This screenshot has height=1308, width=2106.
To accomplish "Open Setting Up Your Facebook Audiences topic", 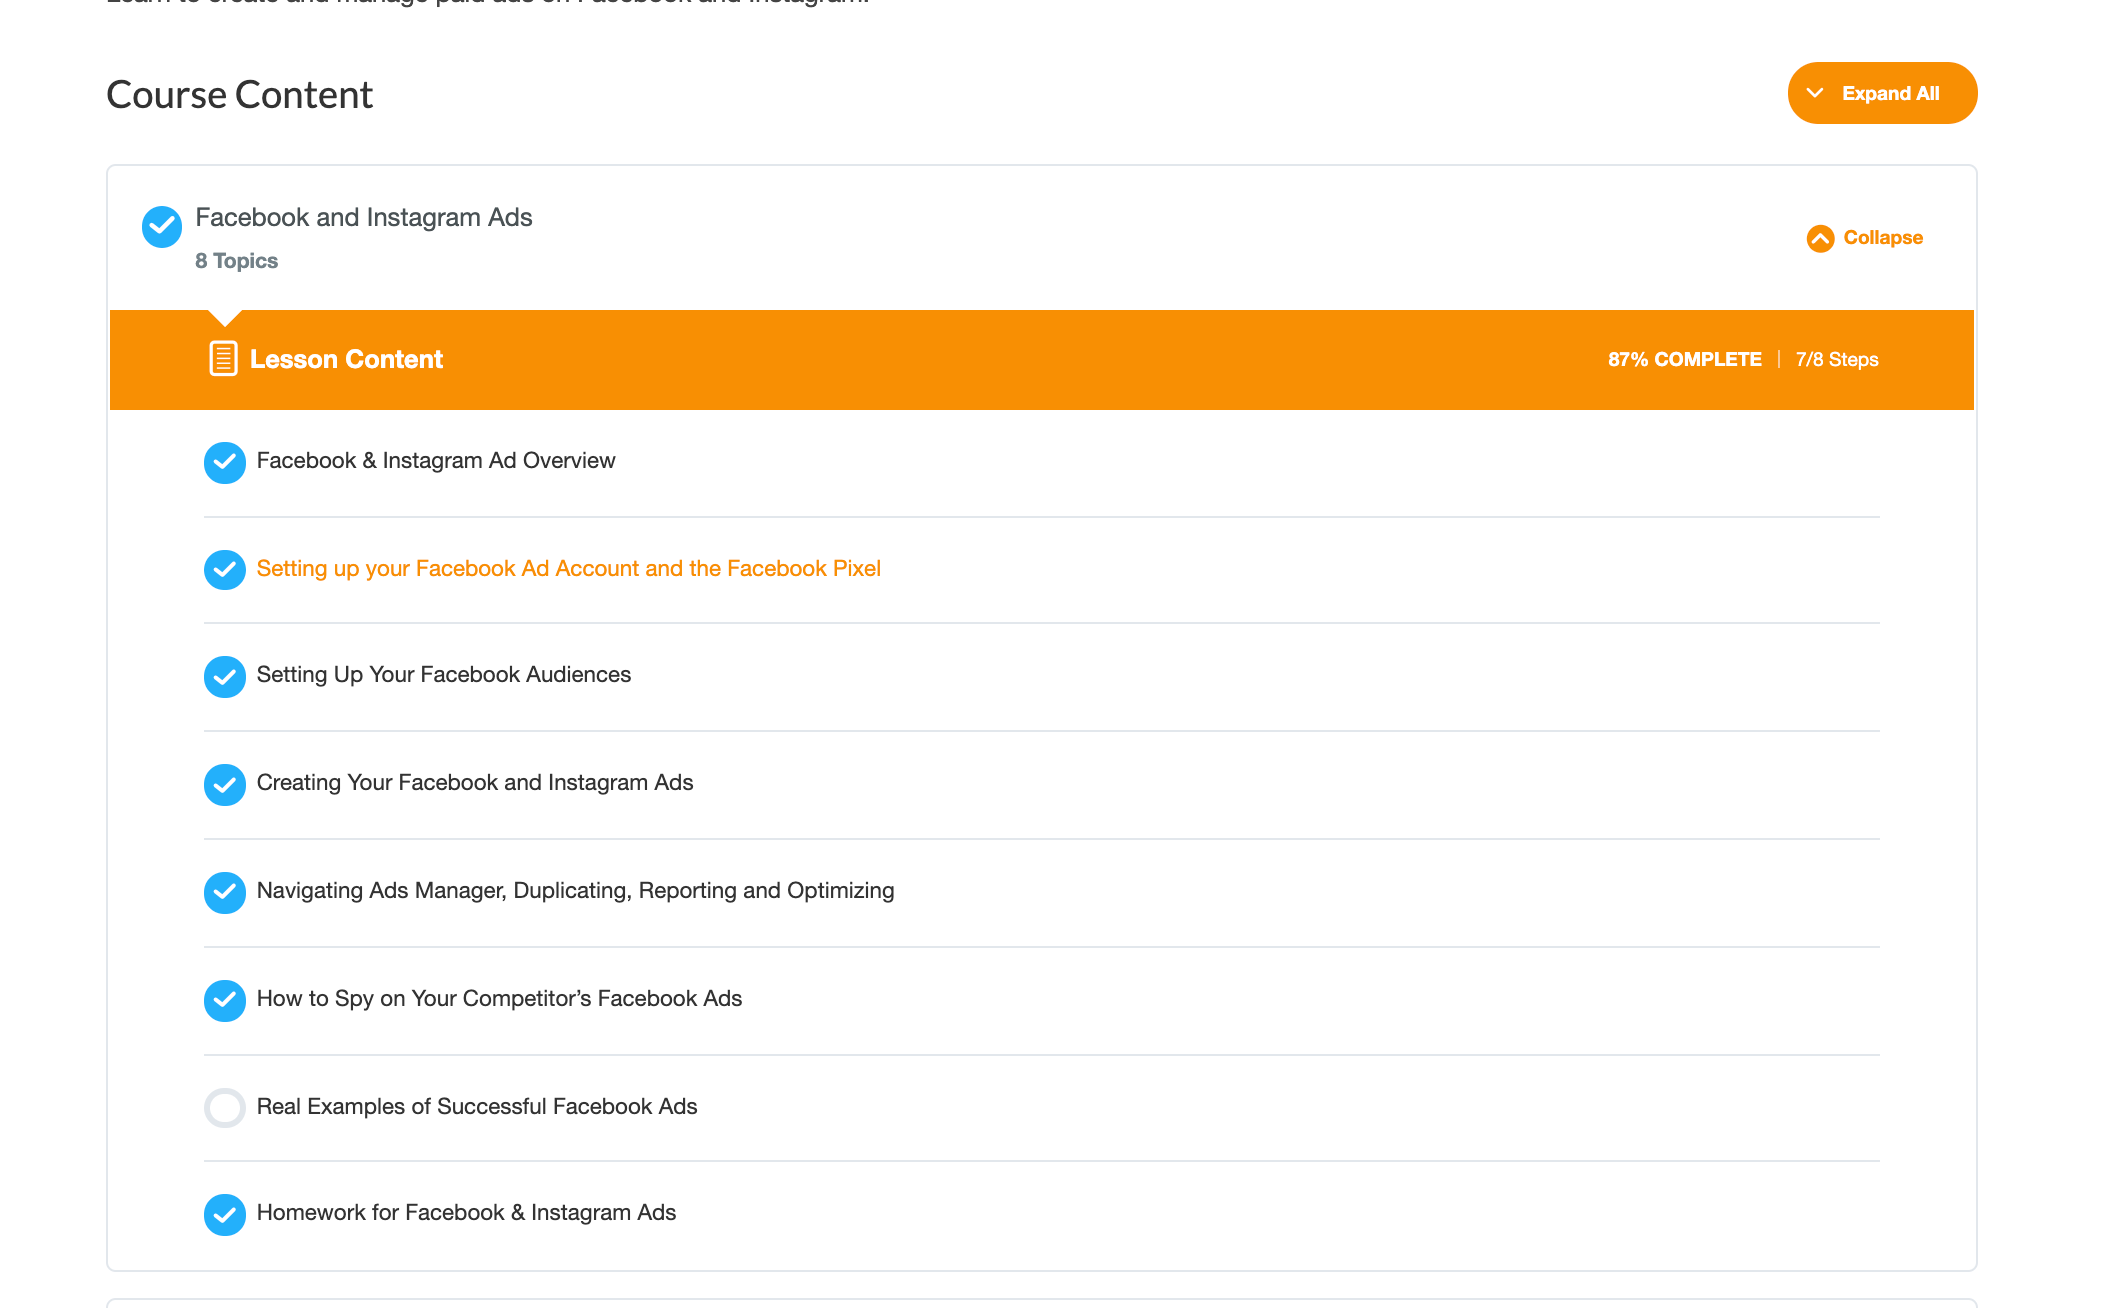I will coord(444,675).
